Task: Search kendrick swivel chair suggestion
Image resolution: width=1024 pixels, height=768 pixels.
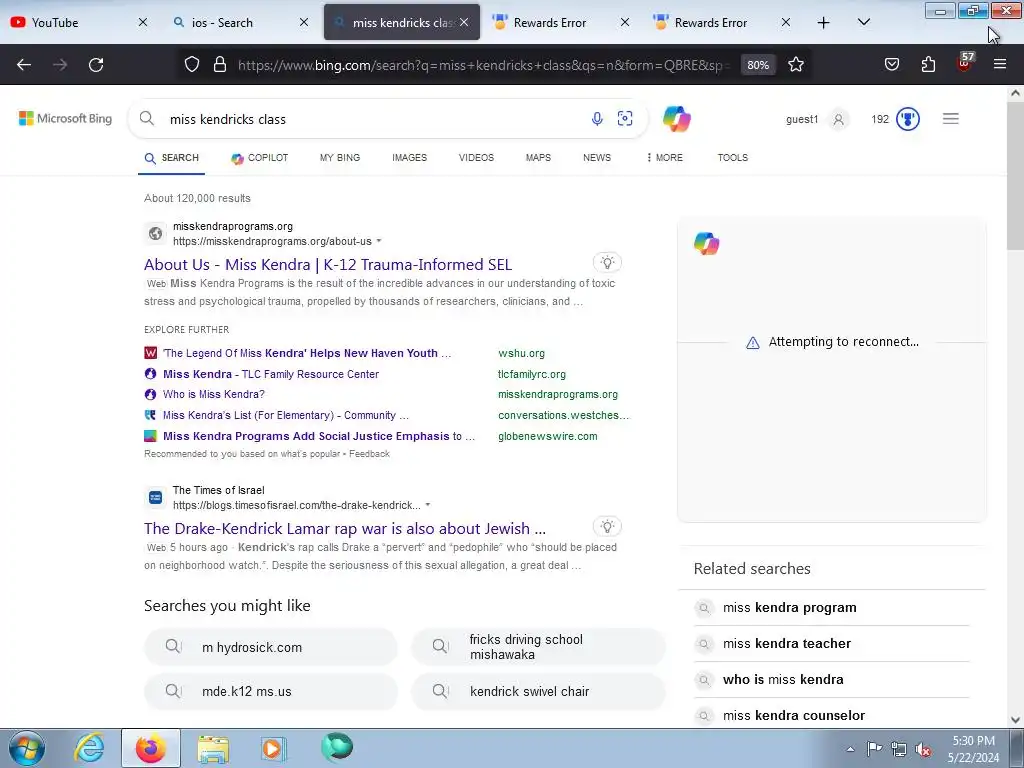Action: tap(538, 692)
